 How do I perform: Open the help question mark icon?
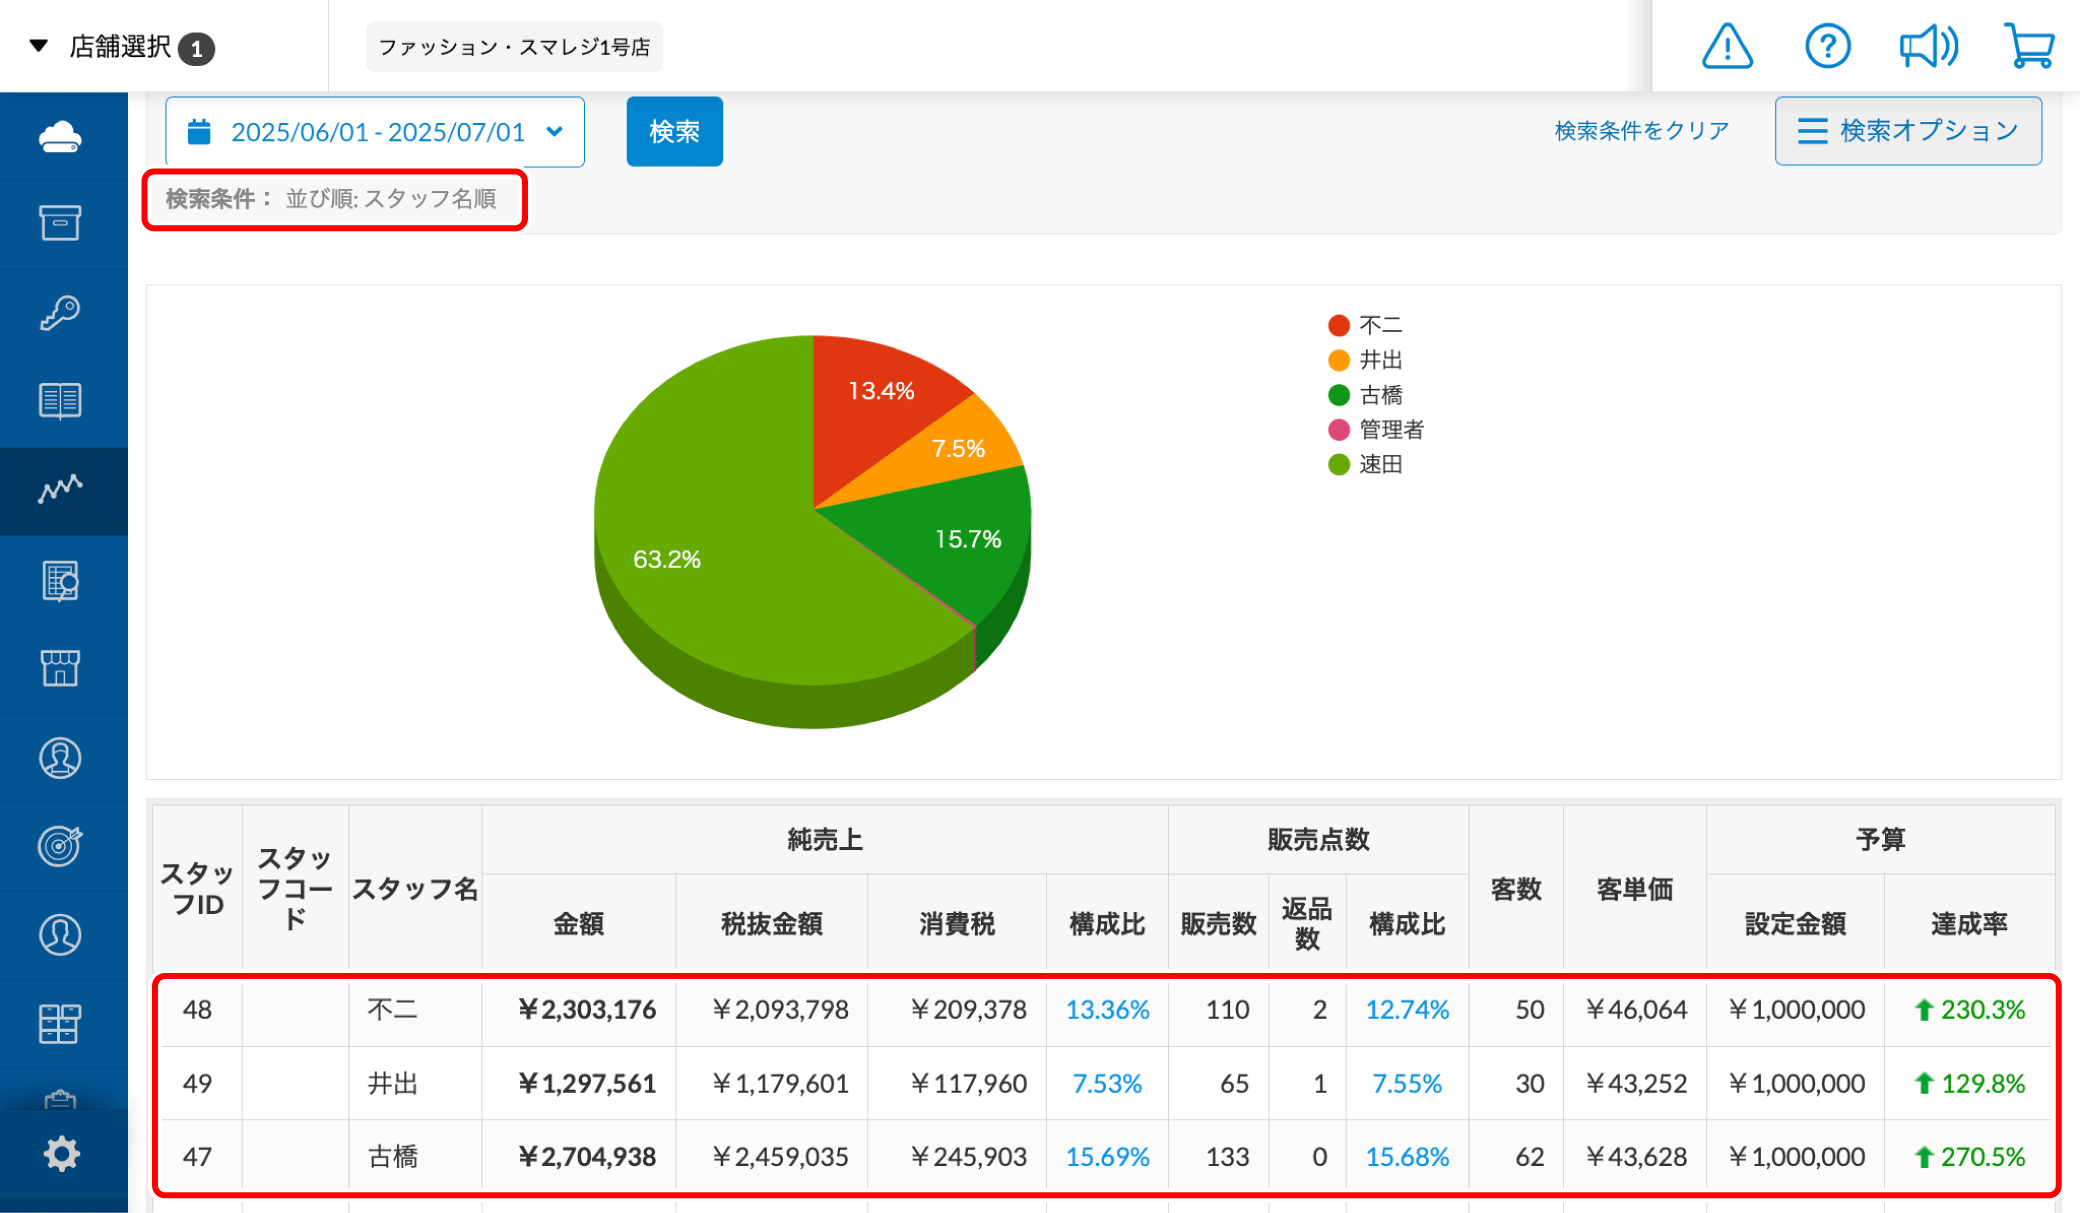(x=1827, y=47)
